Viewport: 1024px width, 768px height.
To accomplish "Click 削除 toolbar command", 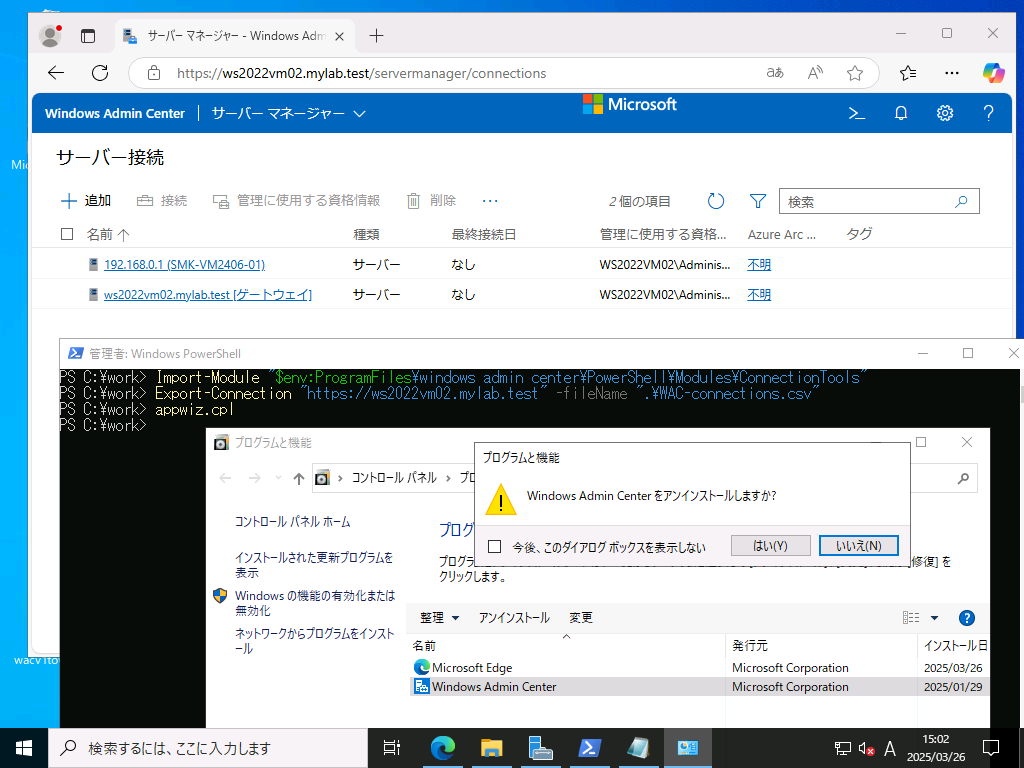I will [x=431, y=201].
